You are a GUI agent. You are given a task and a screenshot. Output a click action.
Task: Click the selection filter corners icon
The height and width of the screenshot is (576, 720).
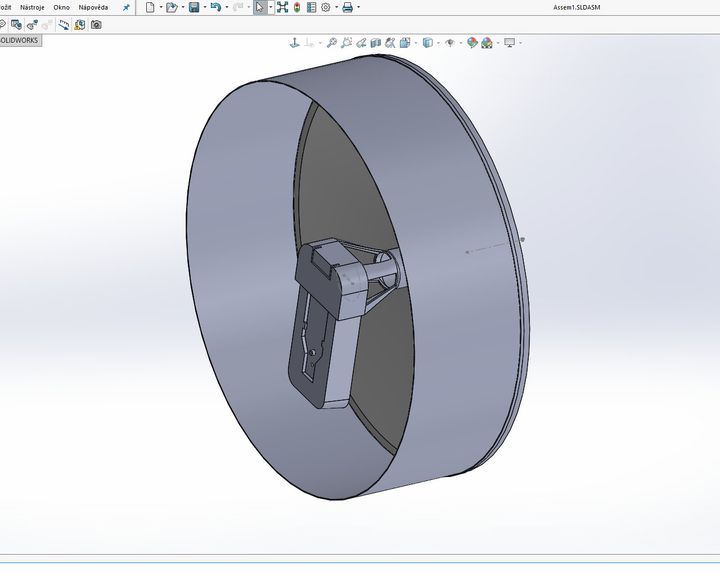click(282, 7)
